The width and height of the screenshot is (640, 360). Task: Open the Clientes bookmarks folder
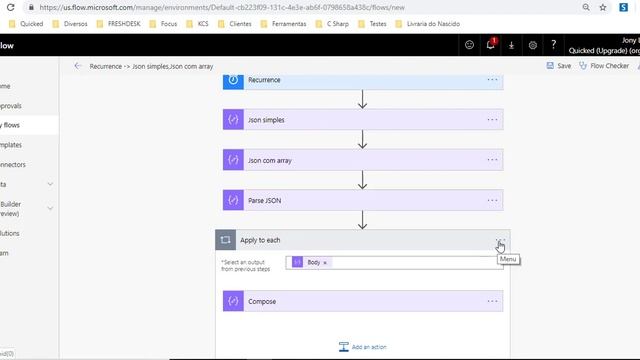click(235, 24)
